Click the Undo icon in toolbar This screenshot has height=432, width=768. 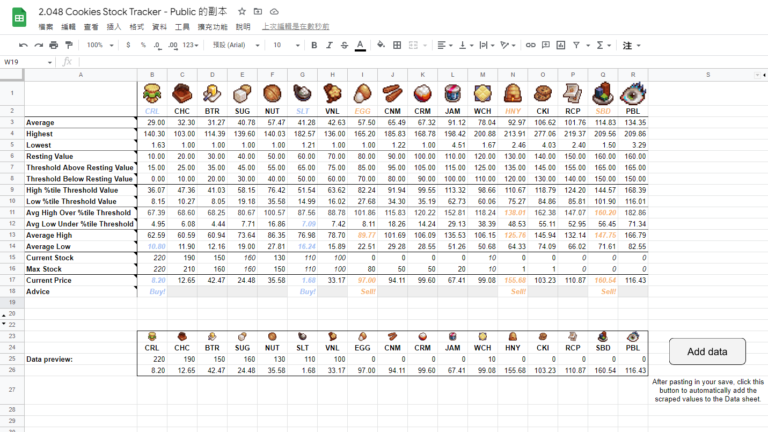point(23,45)
